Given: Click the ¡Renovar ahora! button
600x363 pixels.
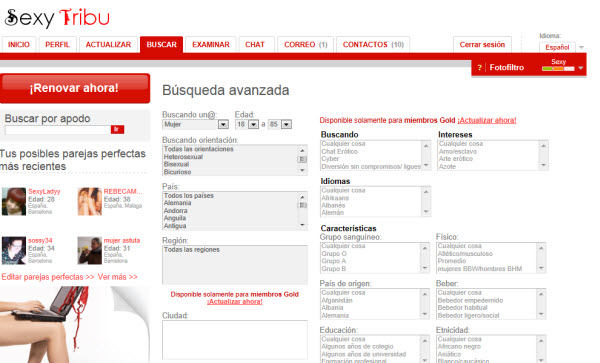Looking at the screenshot, I should [75, 88].
